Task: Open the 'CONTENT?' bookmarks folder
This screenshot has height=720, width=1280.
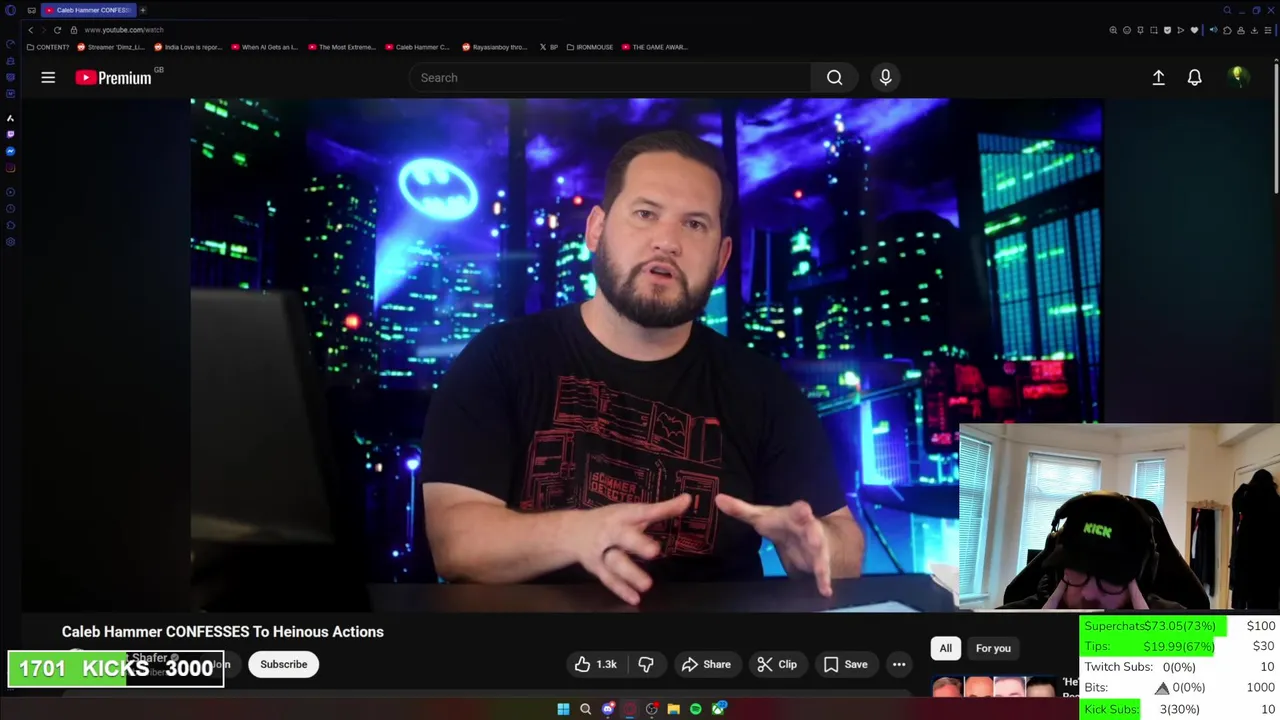Action: tap(48, 47)
